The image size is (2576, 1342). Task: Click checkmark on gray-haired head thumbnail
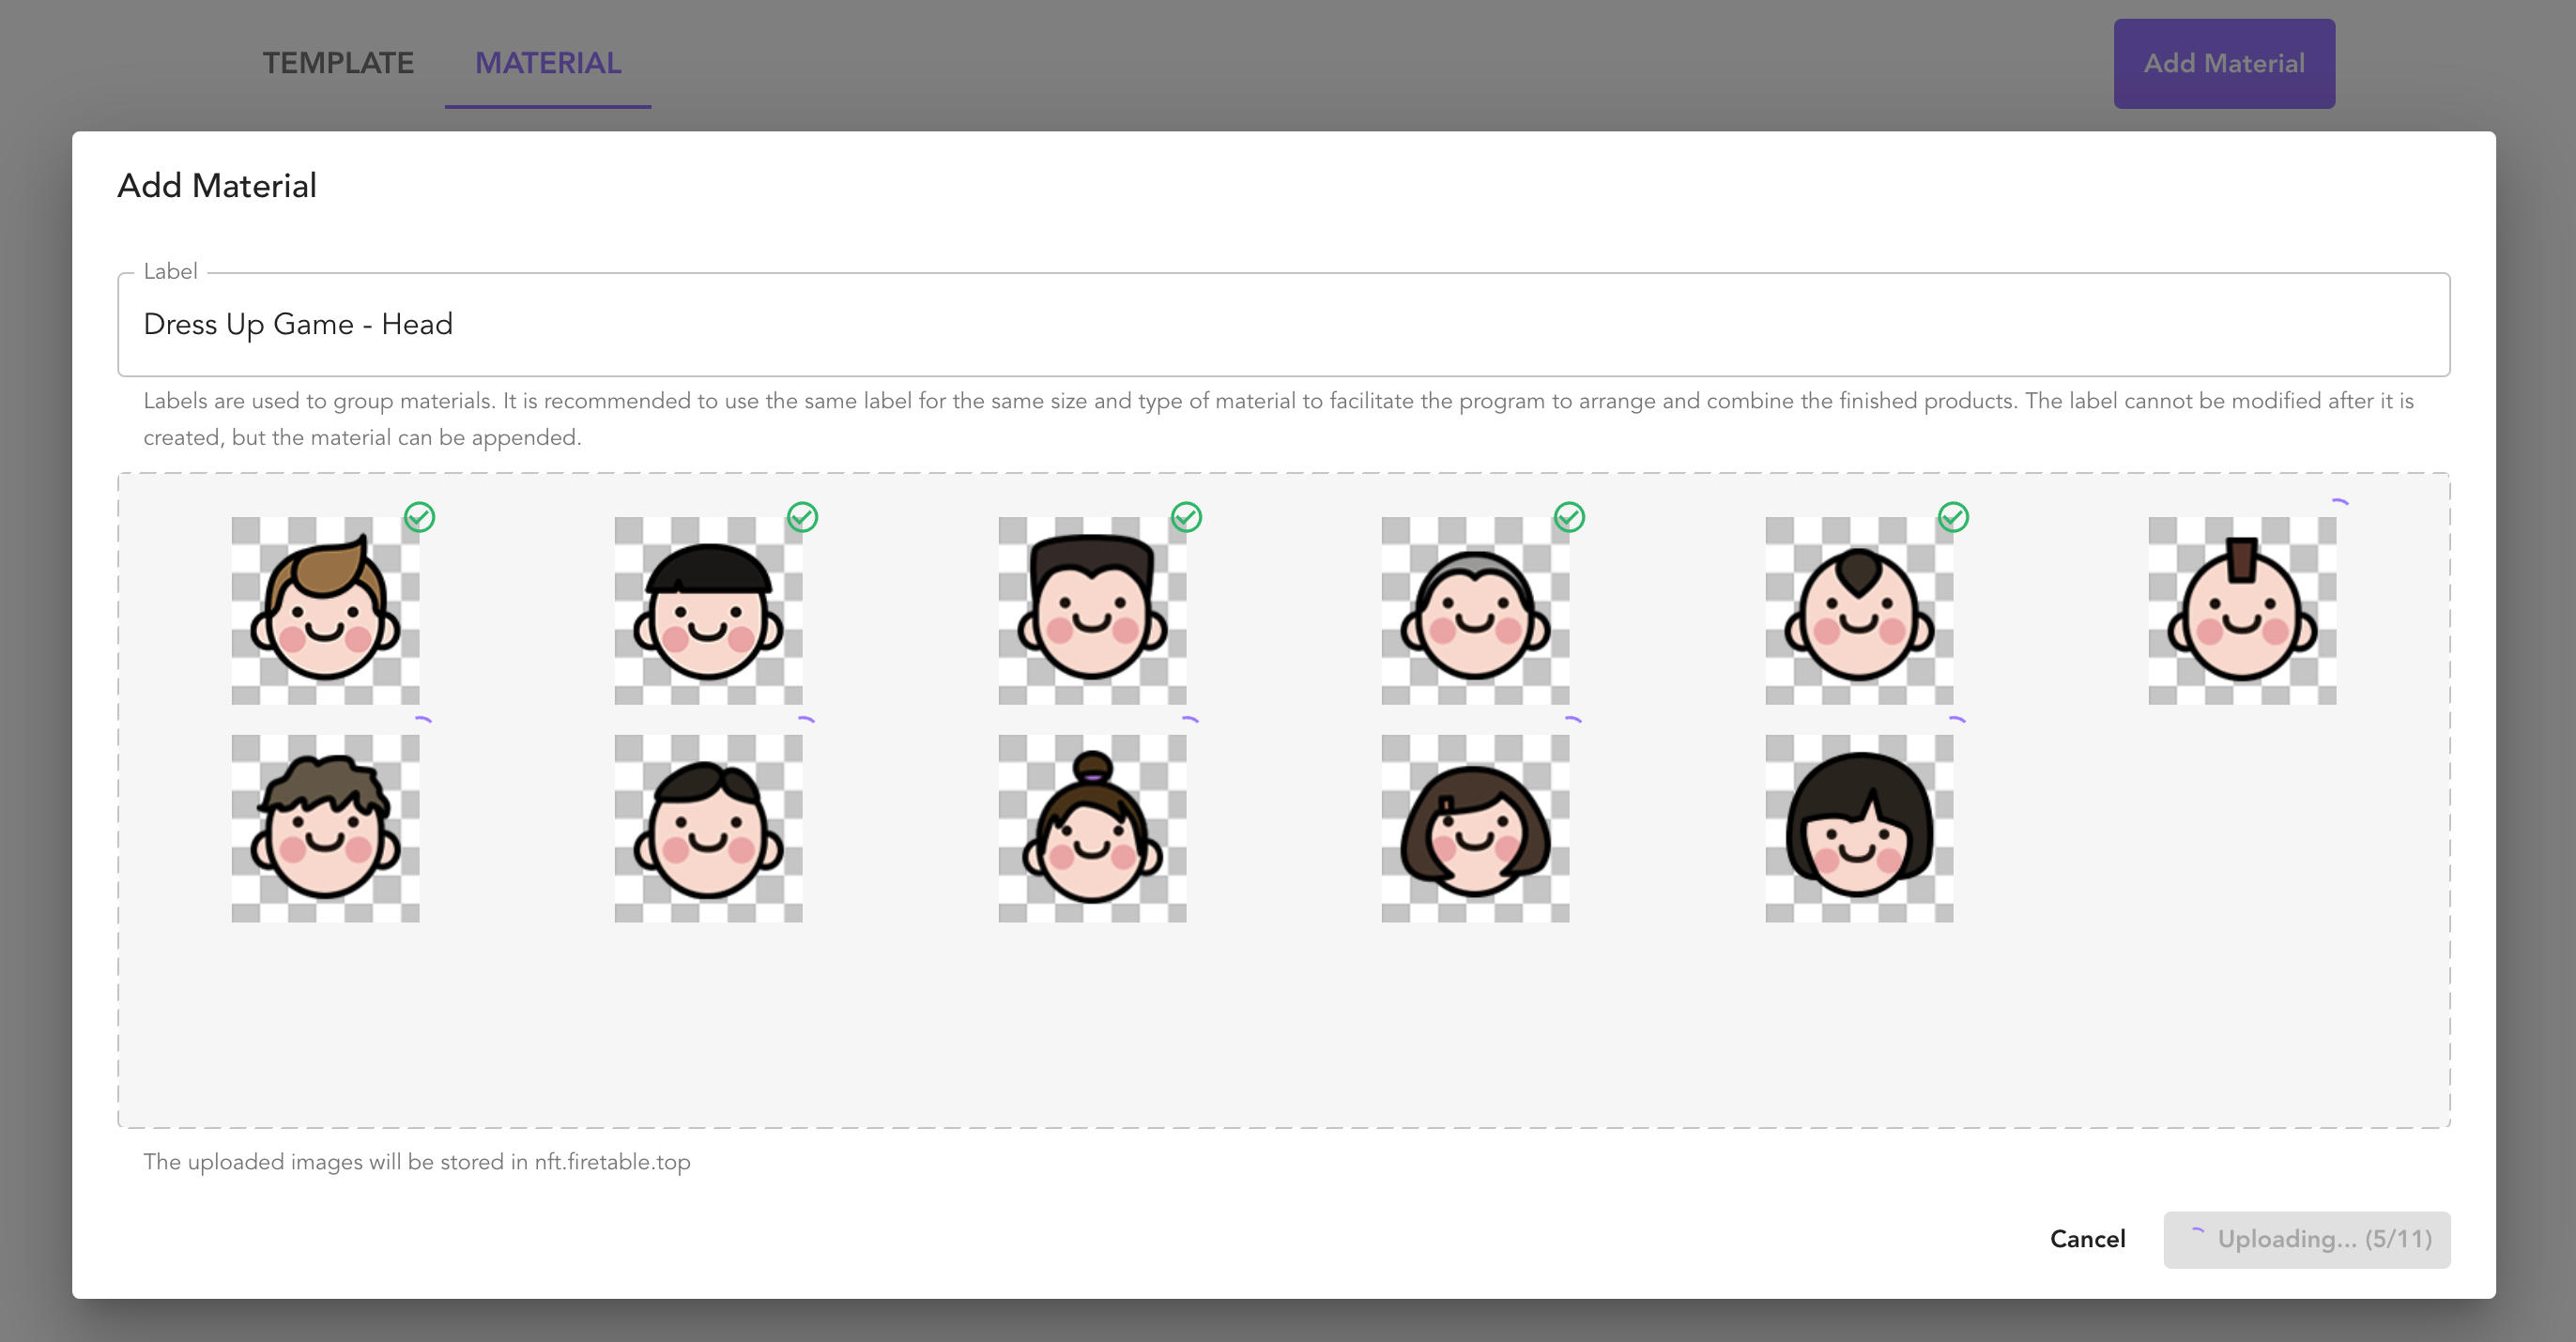(x=1569, y=517)
